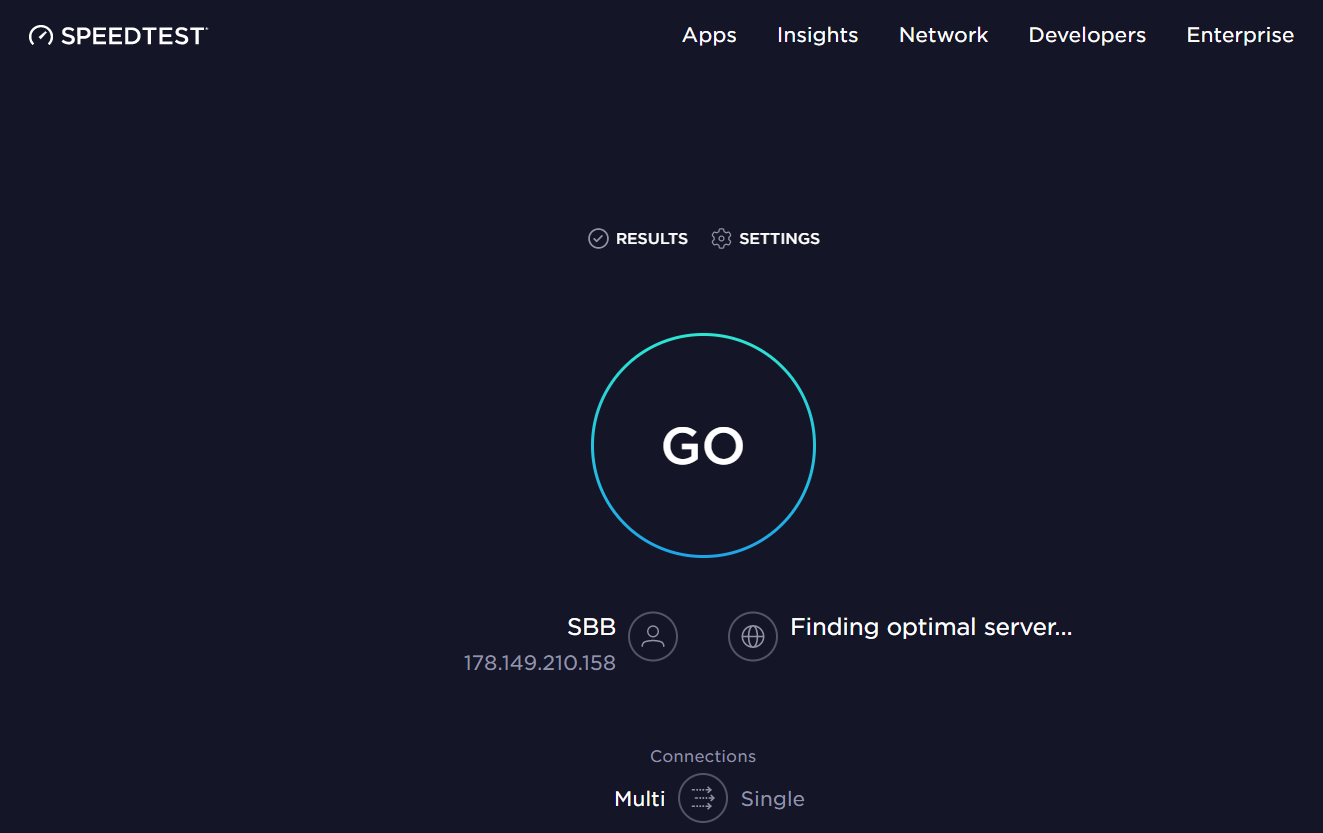Select Multi connection mode

tap(640, 798)
